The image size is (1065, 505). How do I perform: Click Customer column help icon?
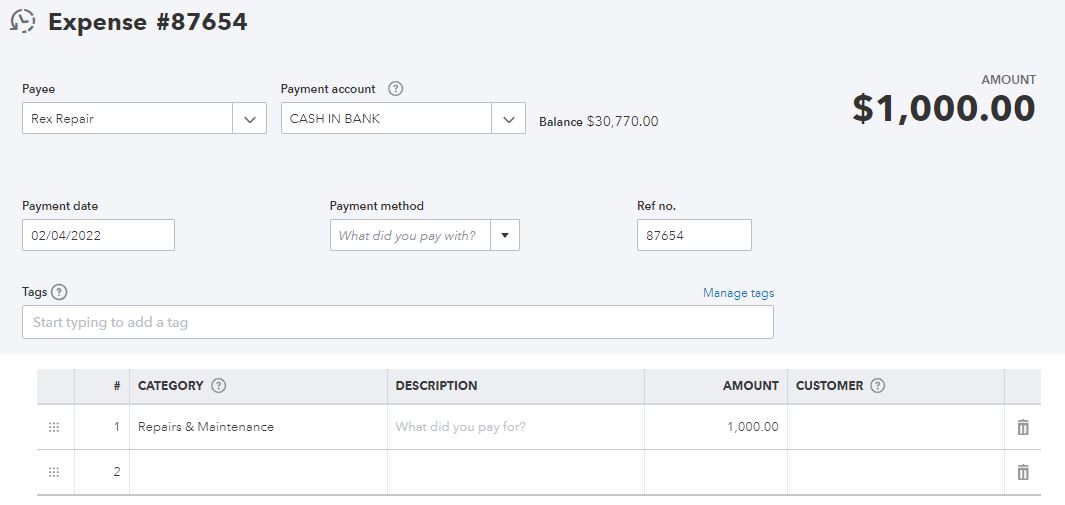coord(878,386)
